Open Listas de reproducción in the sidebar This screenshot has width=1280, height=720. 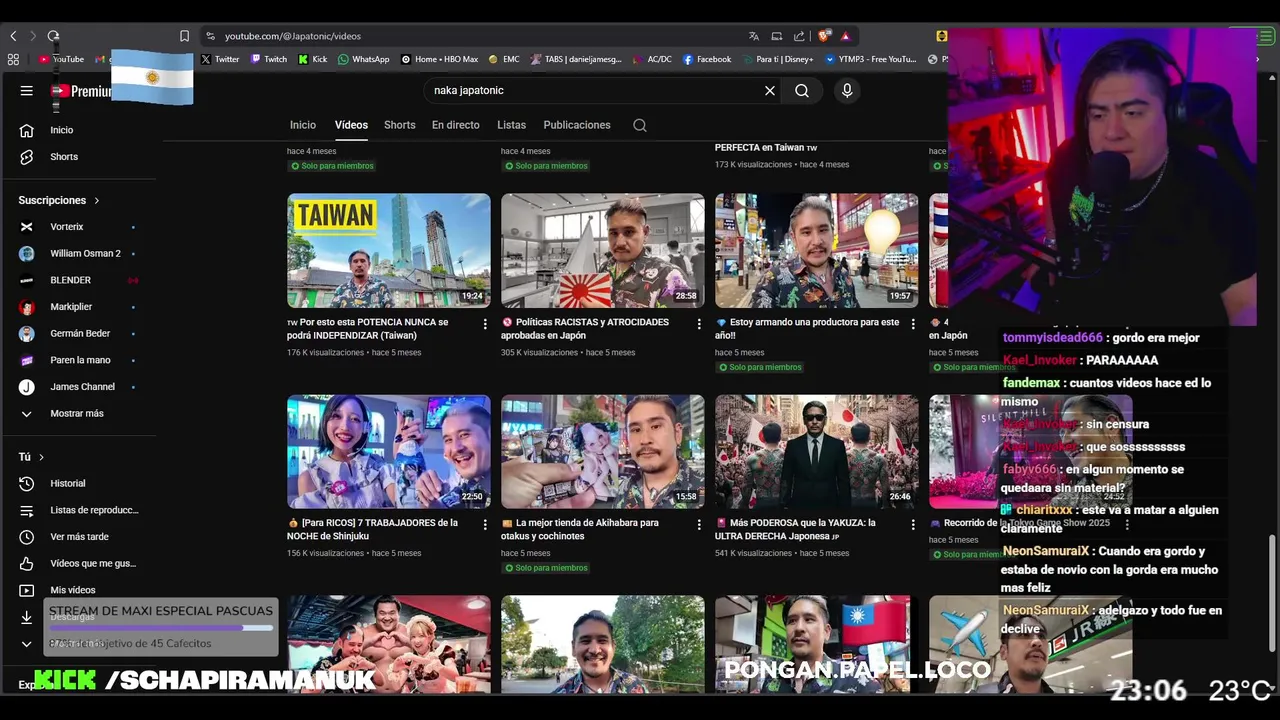(78, 510)
